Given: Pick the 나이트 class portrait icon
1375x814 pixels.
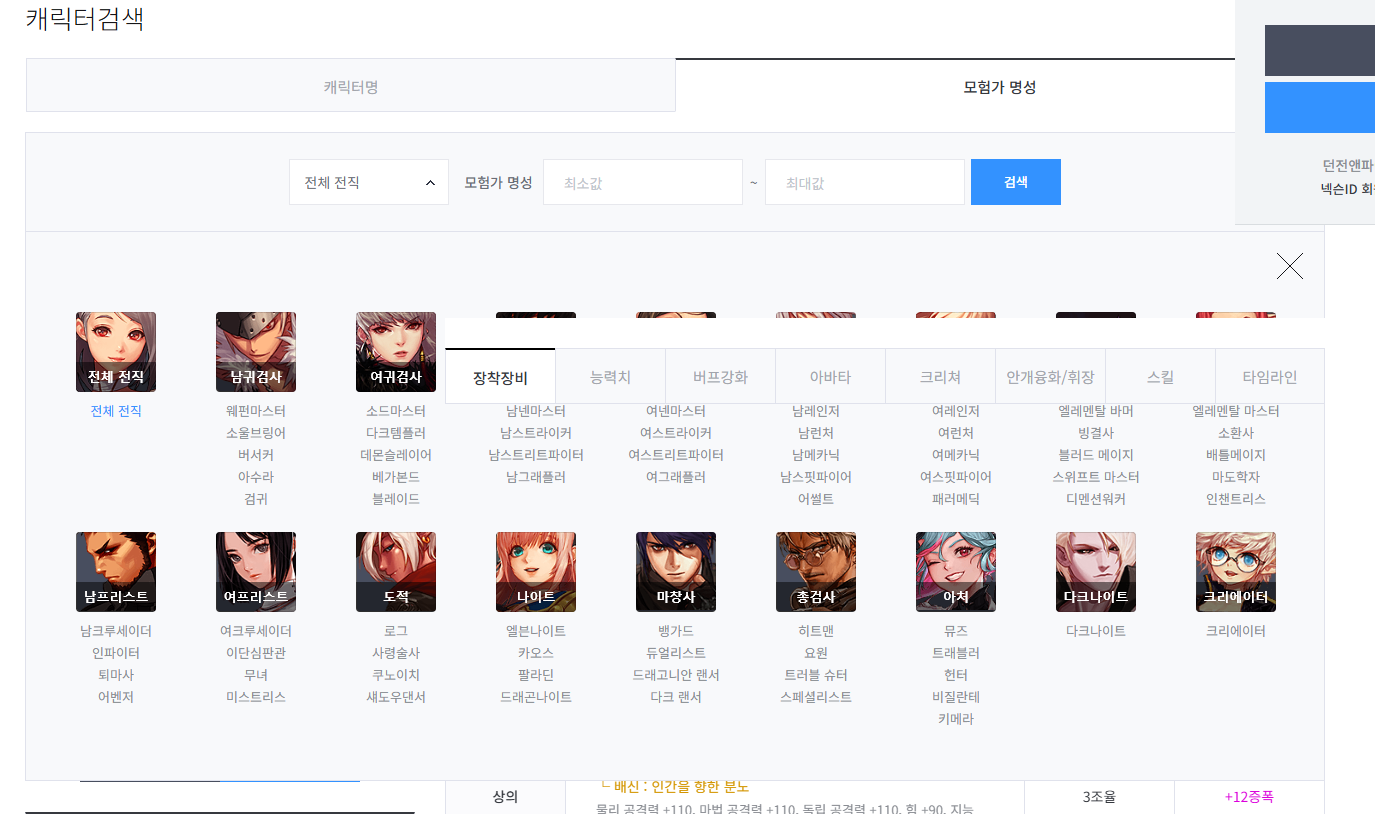Looking at the screenshot, I should click(x=536, y=571).
